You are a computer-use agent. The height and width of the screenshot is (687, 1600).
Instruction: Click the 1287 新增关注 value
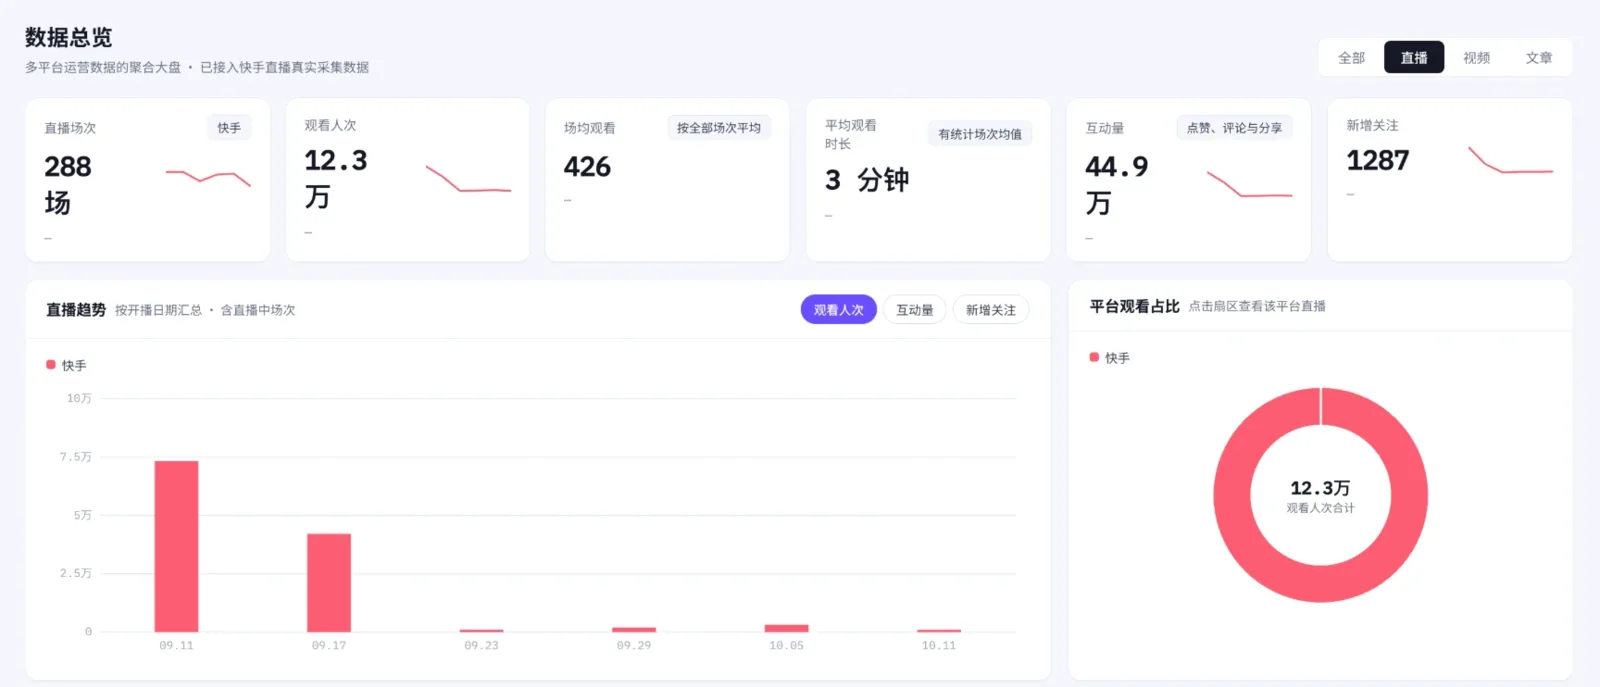(1377, 161)
